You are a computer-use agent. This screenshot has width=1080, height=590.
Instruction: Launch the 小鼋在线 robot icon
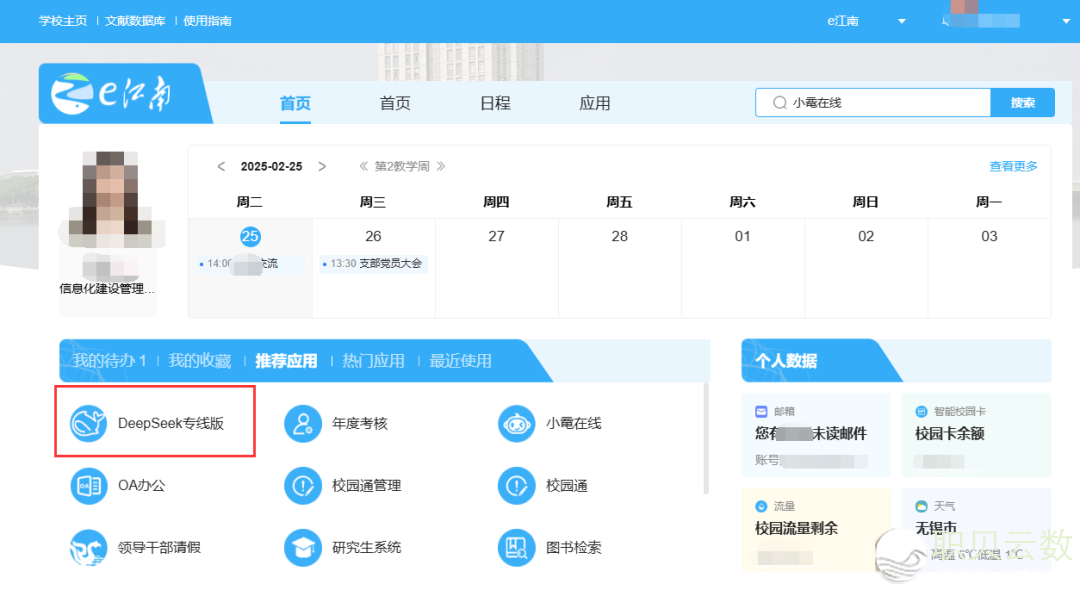pos(517,423)
